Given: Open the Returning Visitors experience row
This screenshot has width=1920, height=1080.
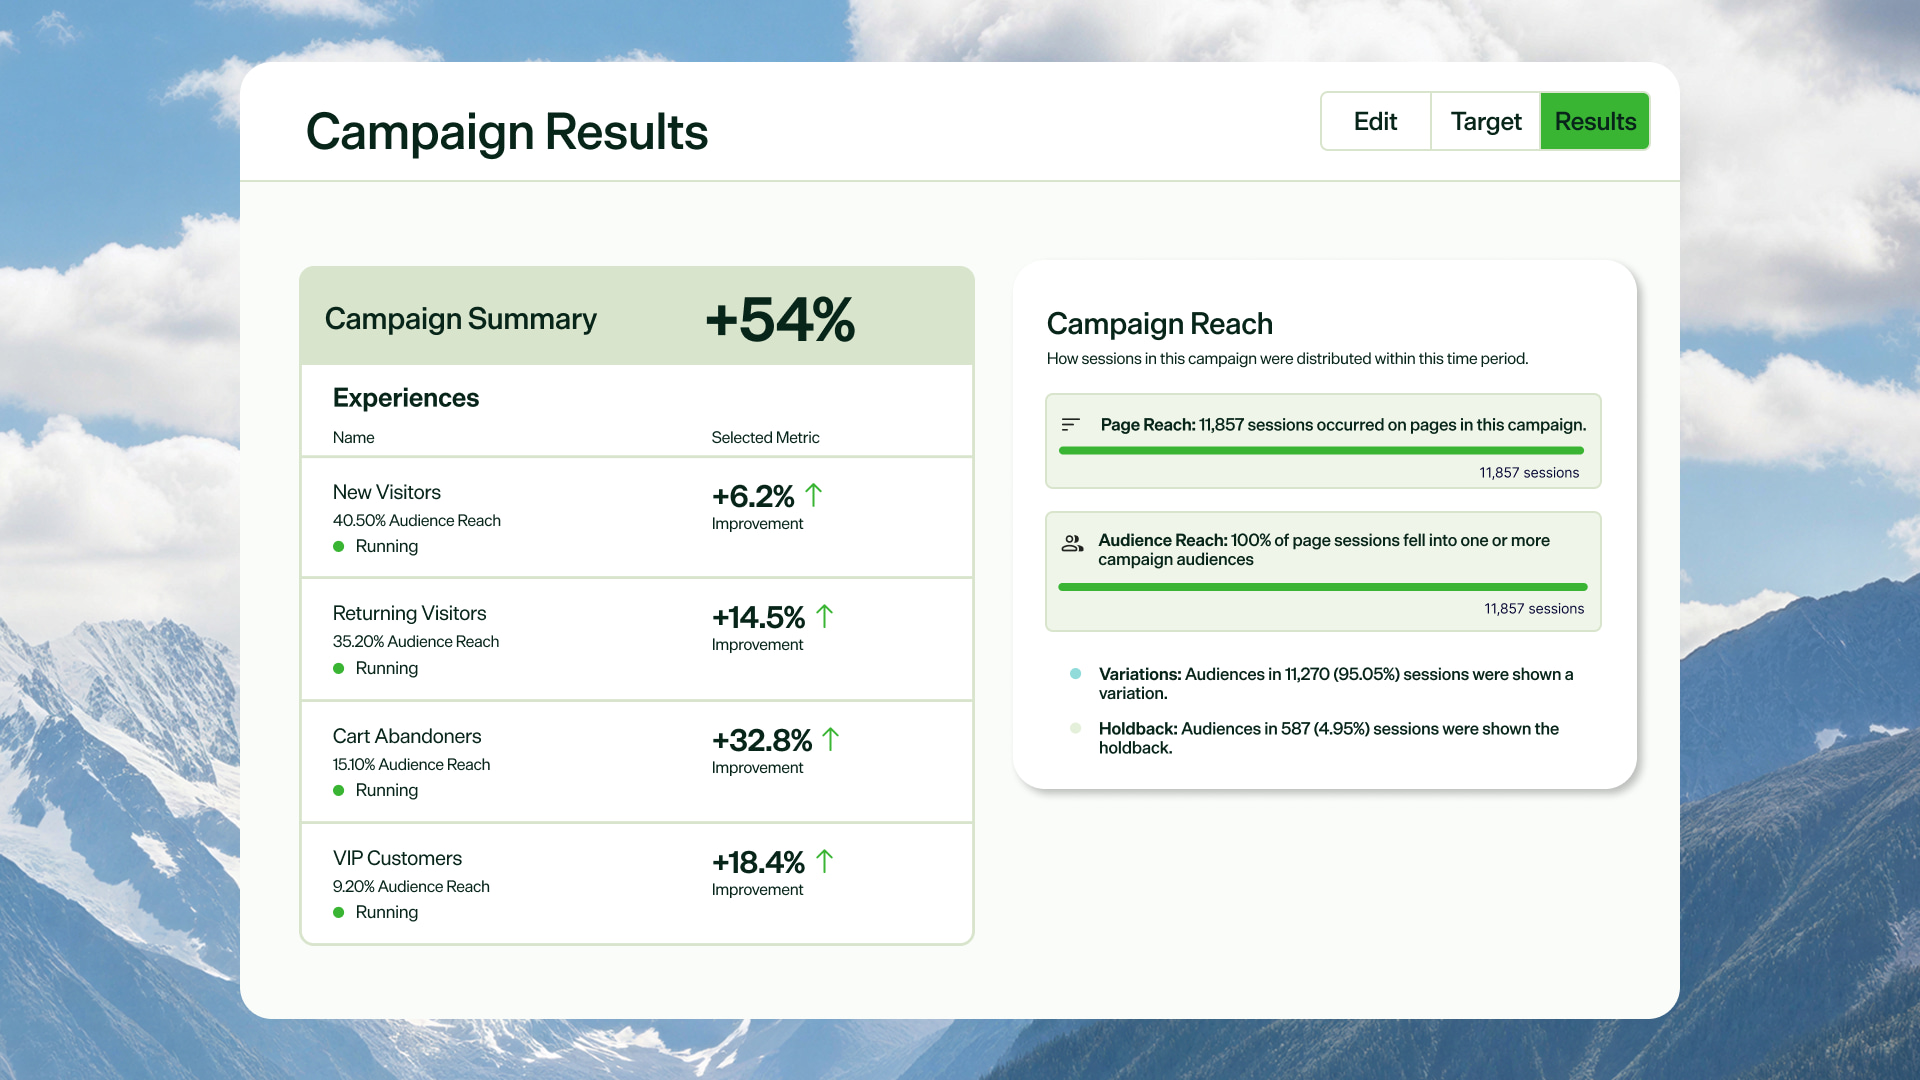Looking at the screenshot, I should pyautogui.click(x=637, y=640).
